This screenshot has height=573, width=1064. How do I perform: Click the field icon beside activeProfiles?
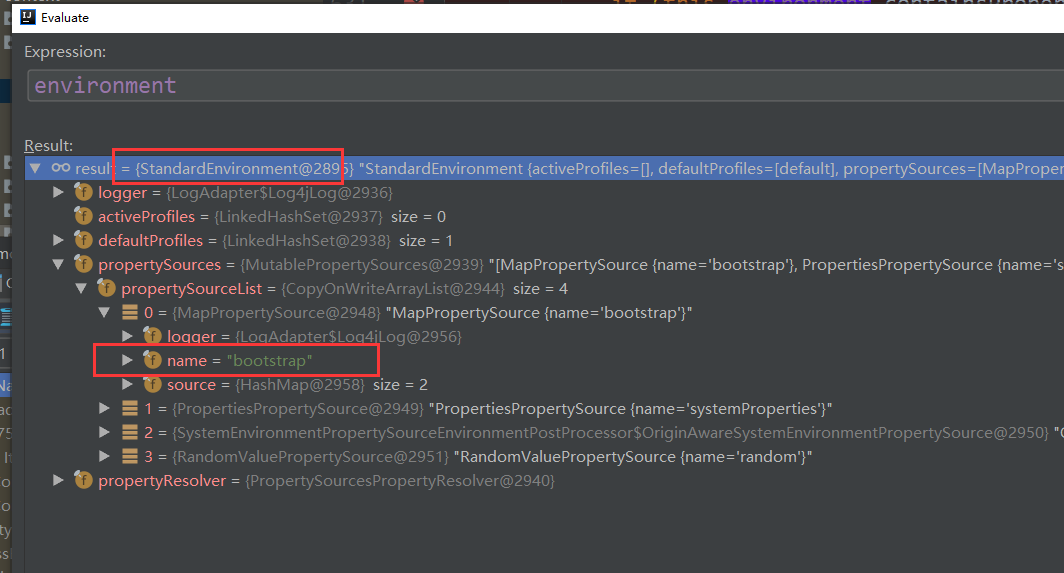coord(83,217)
